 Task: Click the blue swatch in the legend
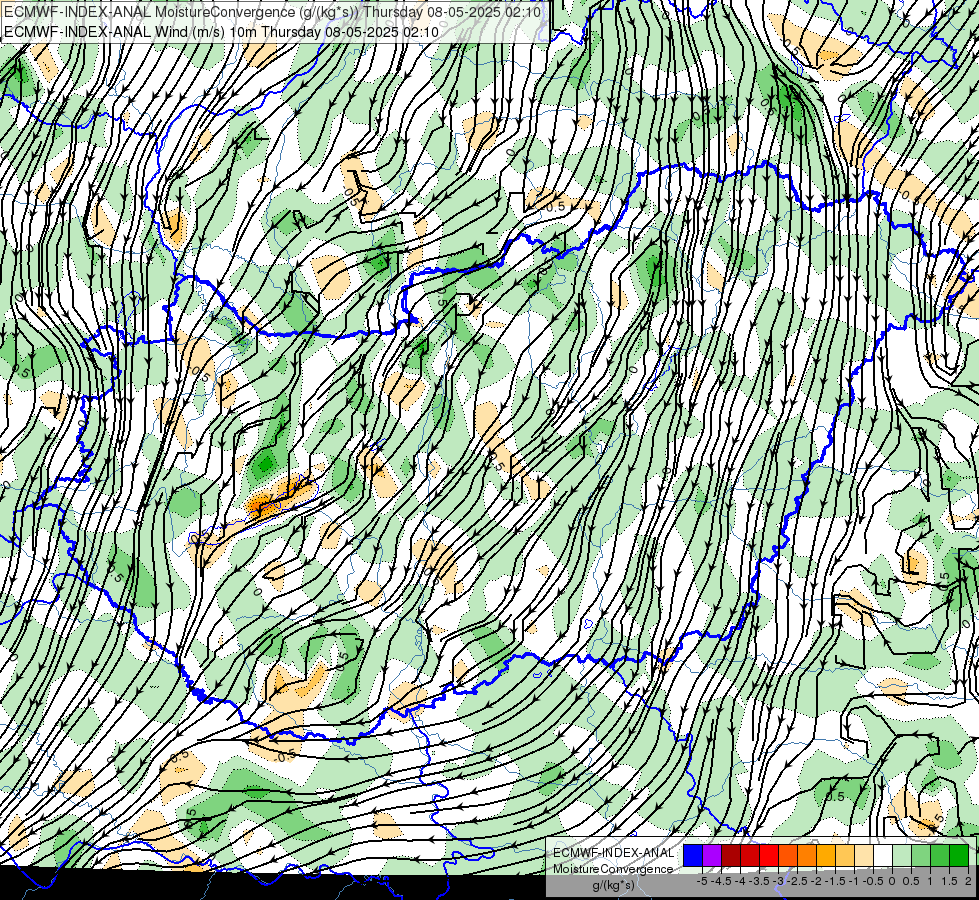click(x=693, y=856)
